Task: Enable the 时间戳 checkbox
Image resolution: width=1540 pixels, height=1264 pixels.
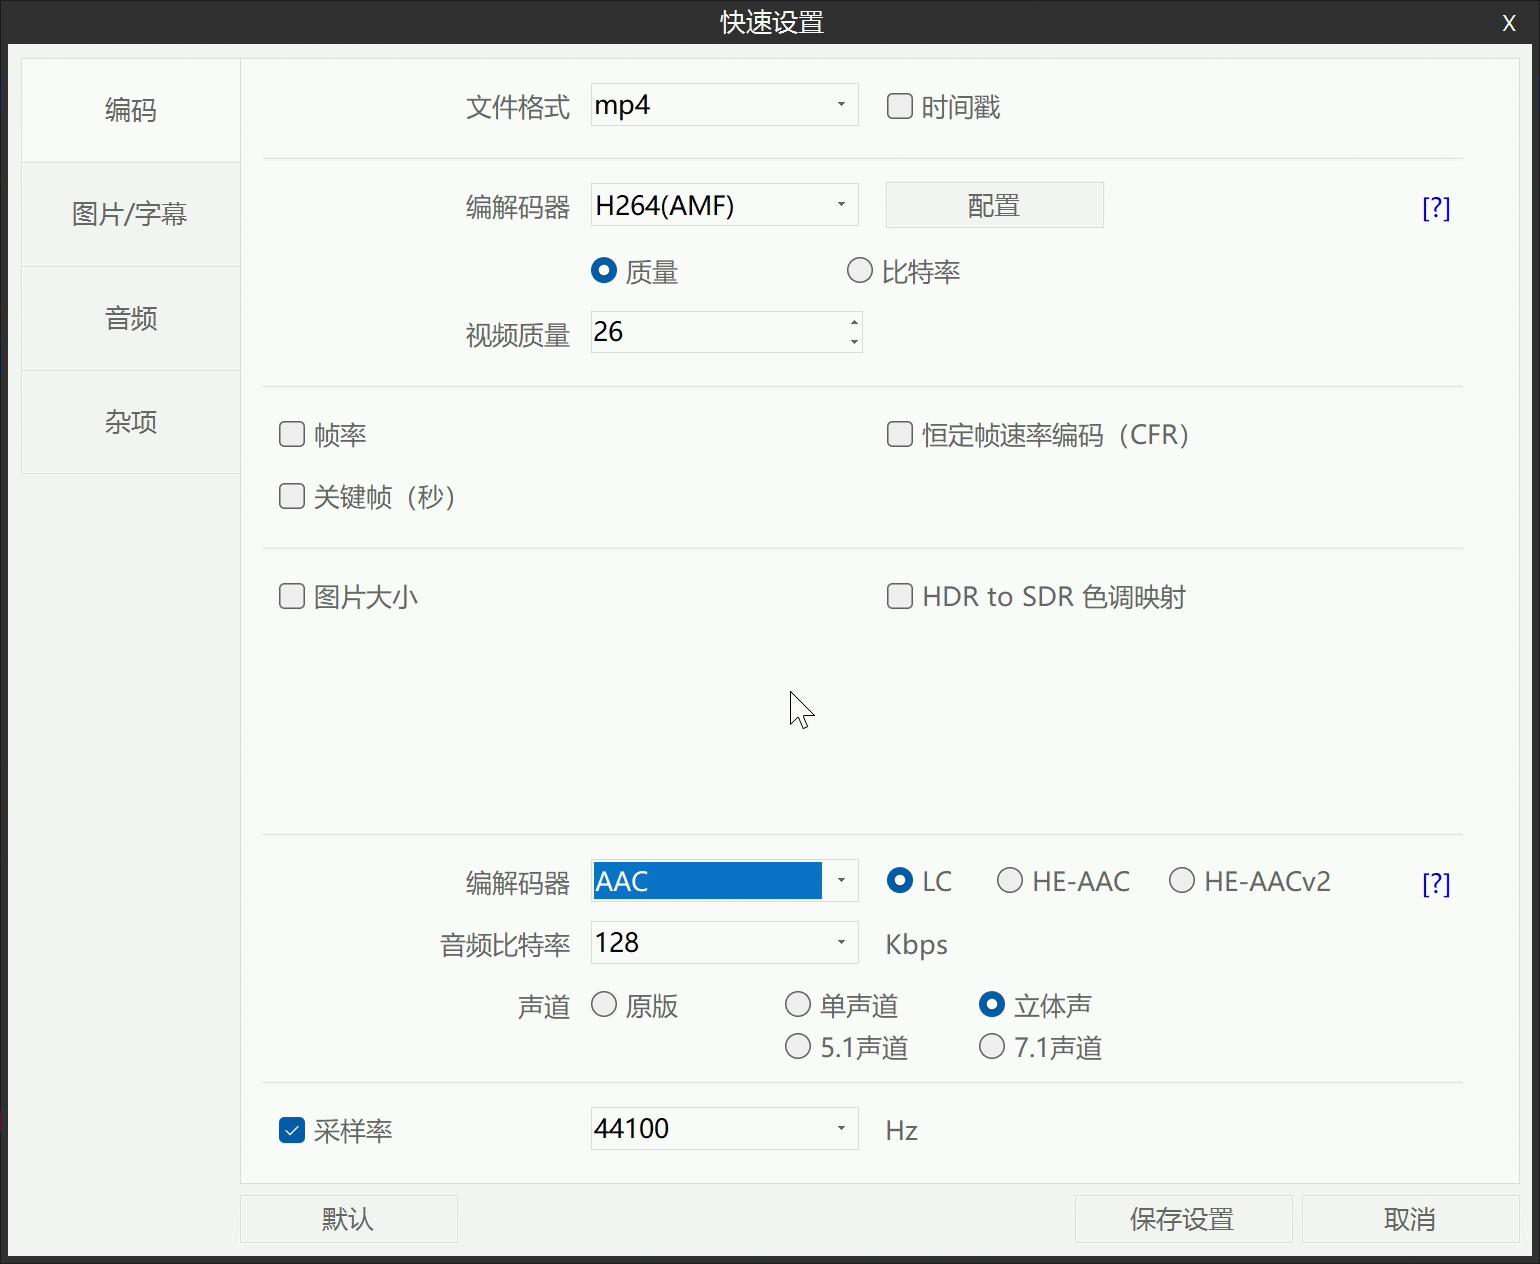Action: tap(899, 105)
